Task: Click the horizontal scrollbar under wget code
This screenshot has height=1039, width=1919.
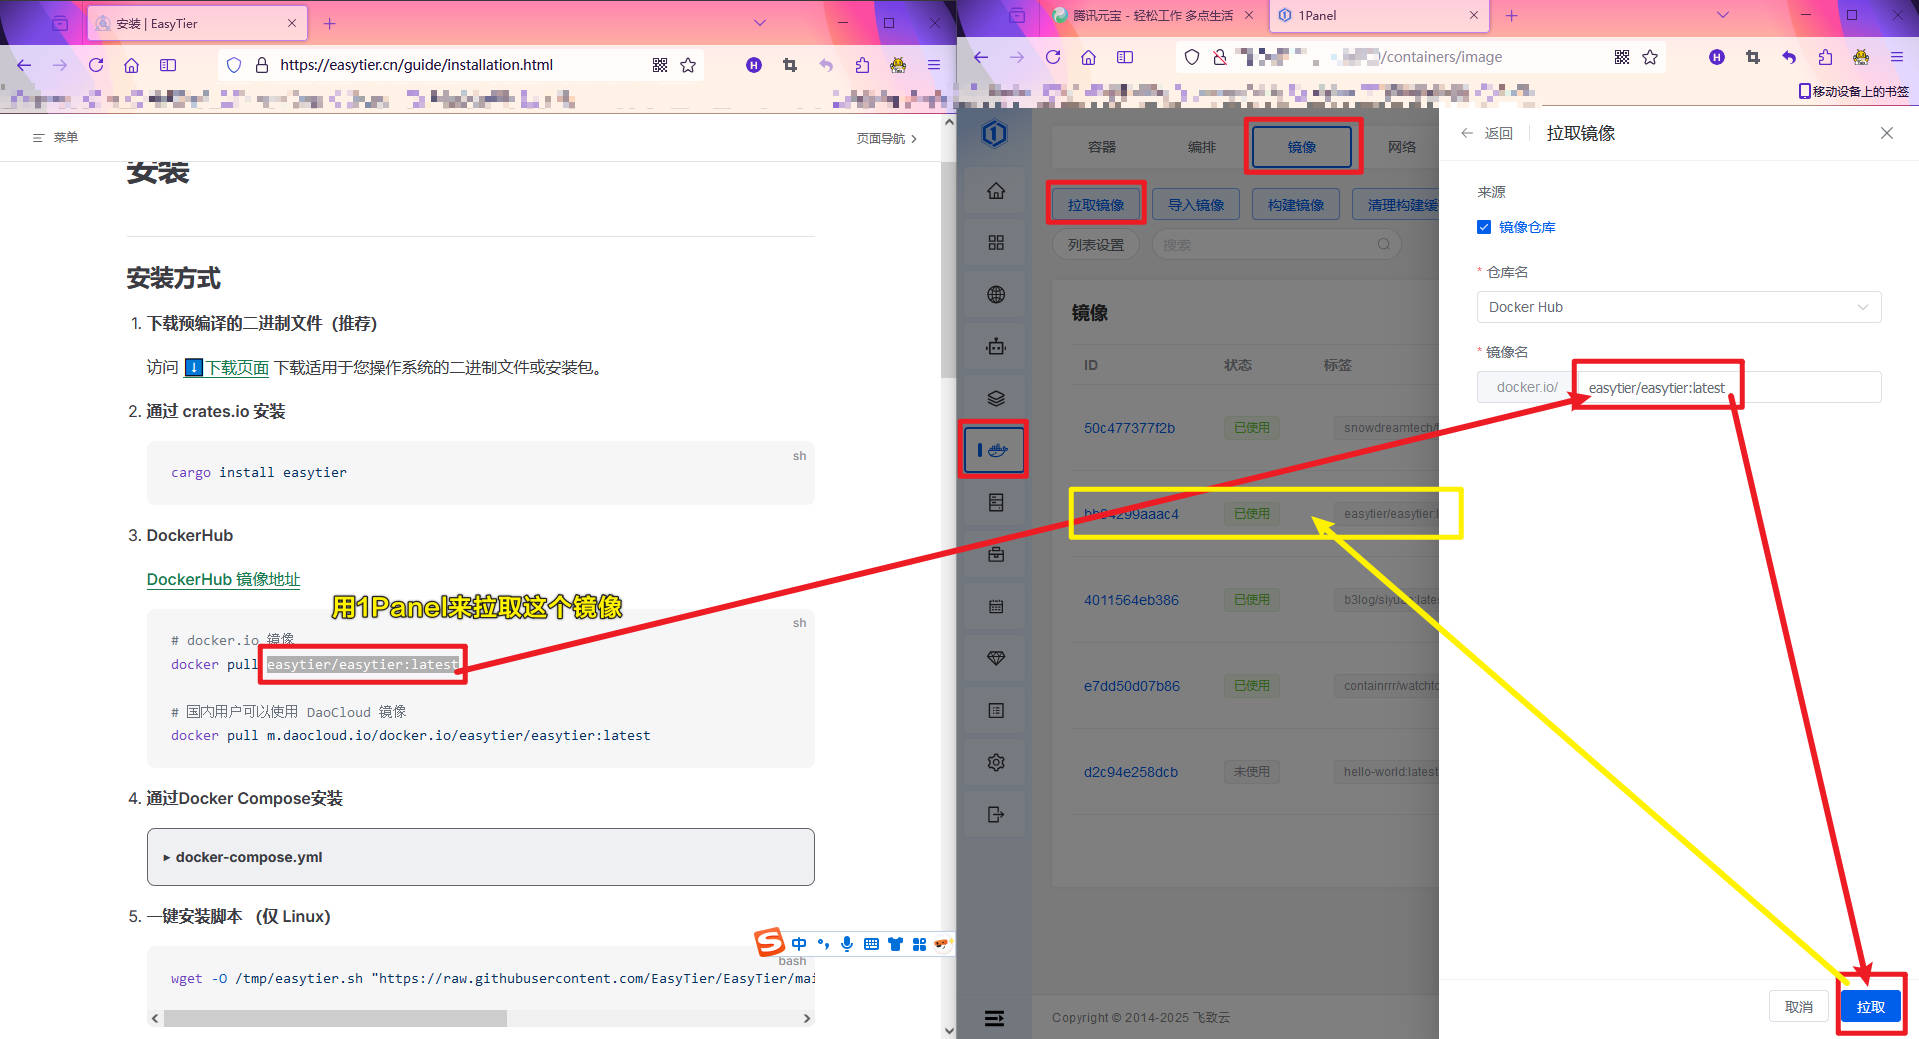Action: tap(335, 1018)
